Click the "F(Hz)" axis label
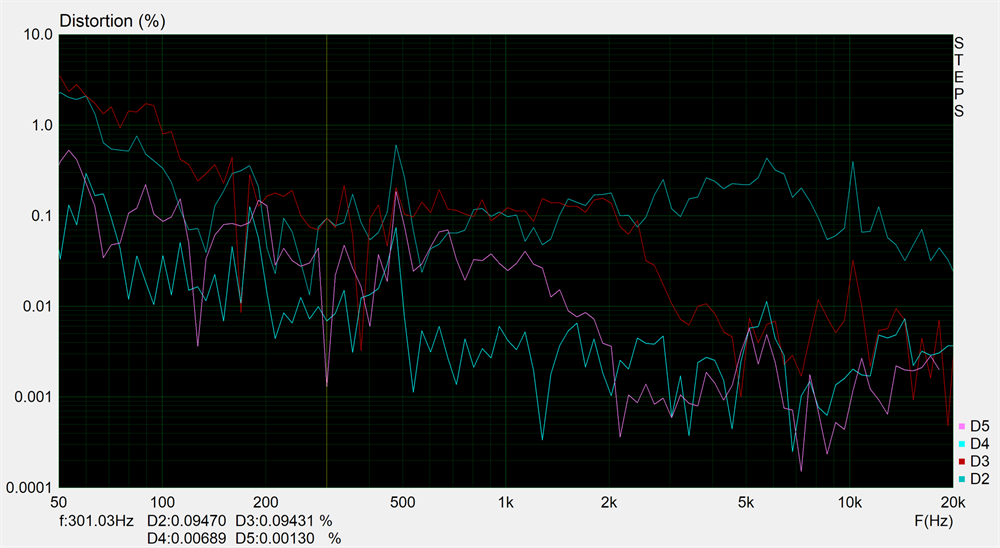Image resolution: width=1000 pixels, height=548 pixels. (x=934, y=521)
